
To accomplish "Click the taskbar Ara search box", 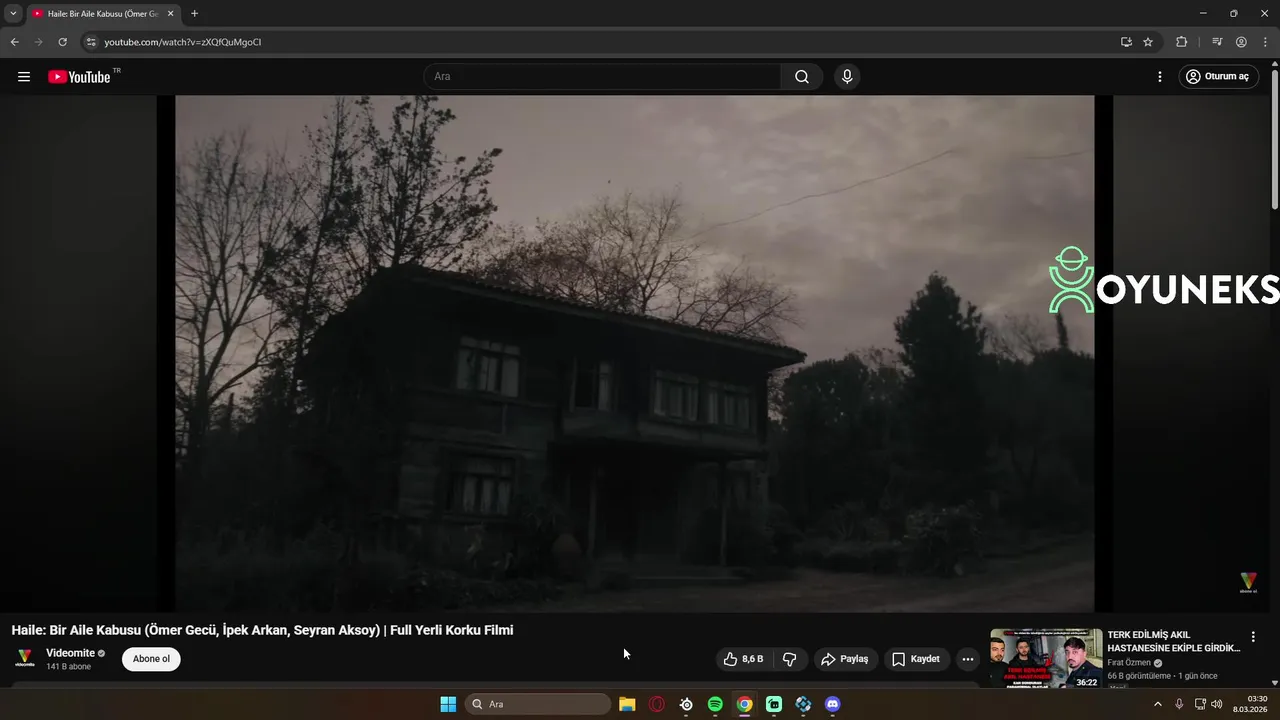I will [539, 704].
